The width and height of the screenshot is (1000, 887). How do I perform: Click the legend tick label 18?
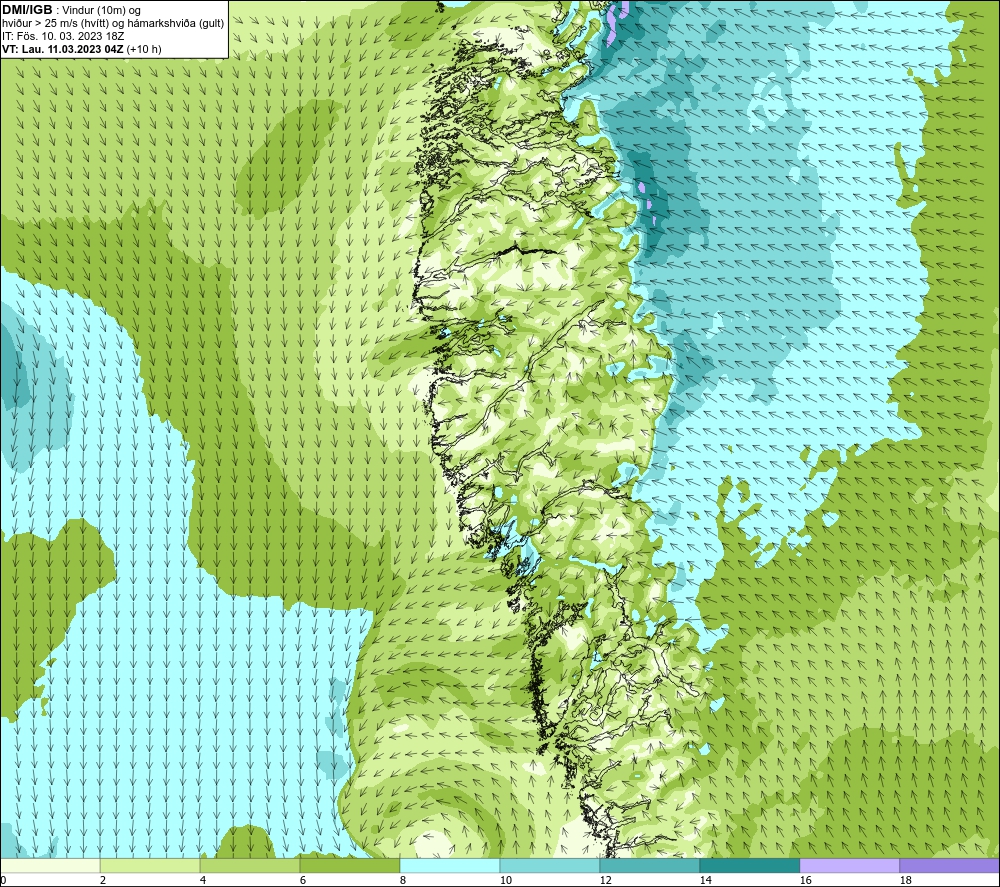pyautogui.click(x=905, y=881)
